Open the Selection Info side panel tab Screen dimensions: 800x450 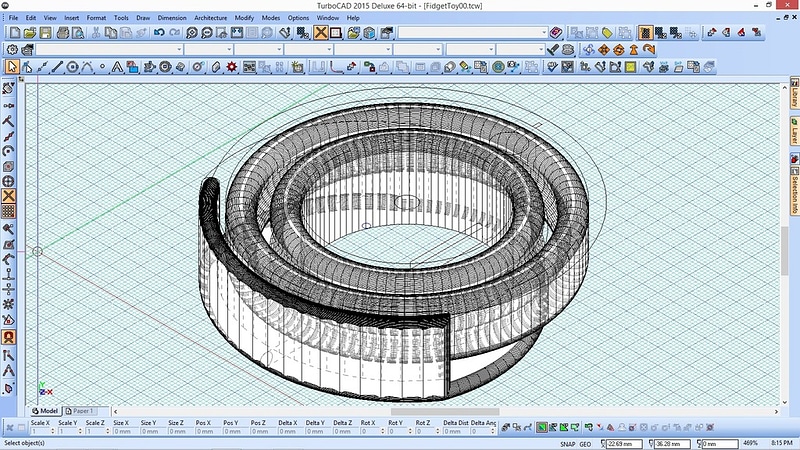[794, 189]
